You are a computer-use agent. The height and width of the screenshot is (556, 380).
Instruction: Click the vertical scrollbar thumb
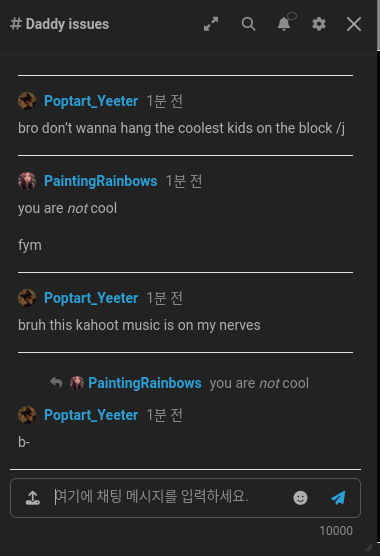click(378, 25)
